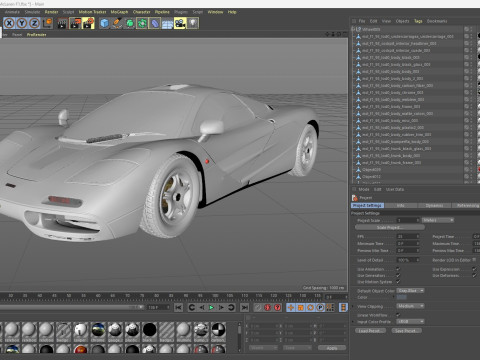Open the Window menu

coord(215,12)
